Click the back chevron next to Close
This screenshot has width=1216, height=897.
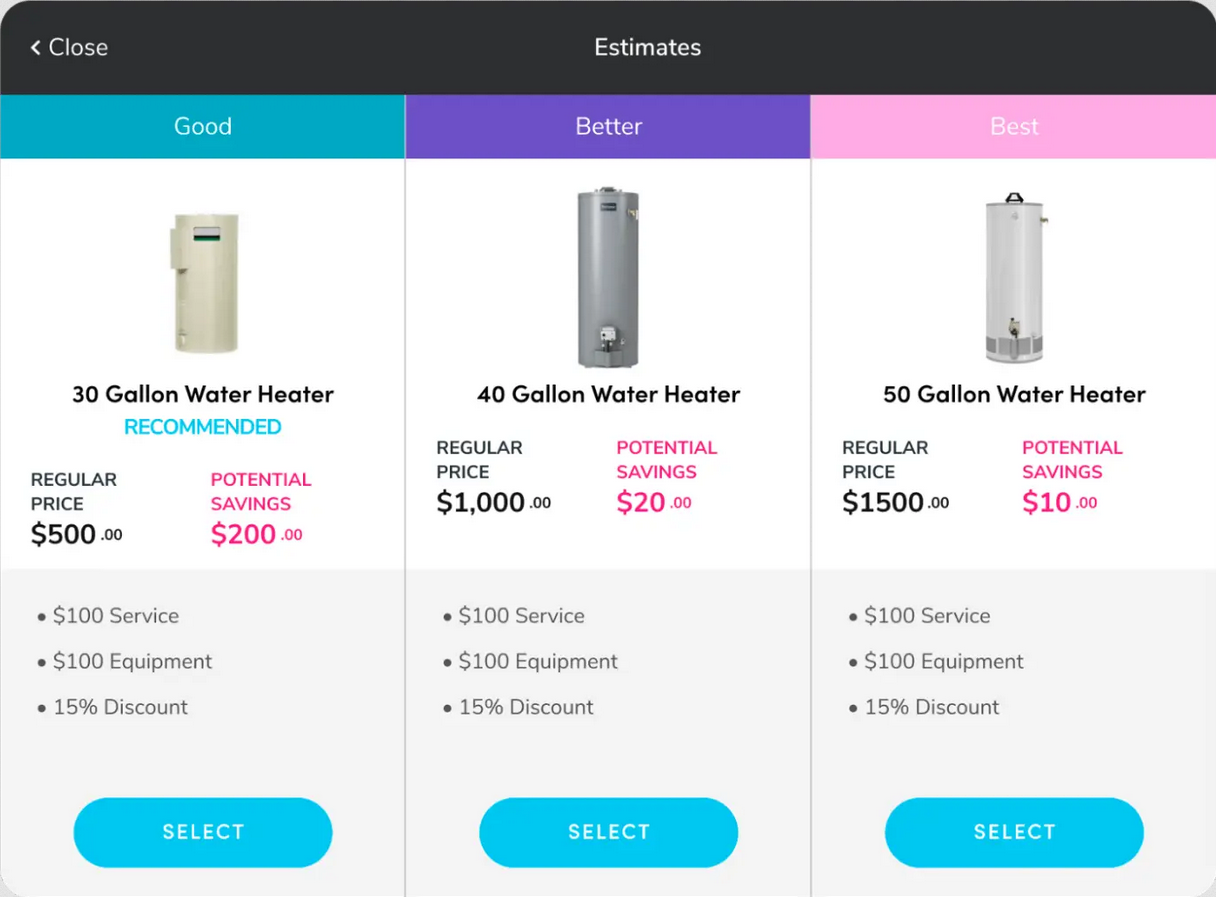click(x=34, y=47)
